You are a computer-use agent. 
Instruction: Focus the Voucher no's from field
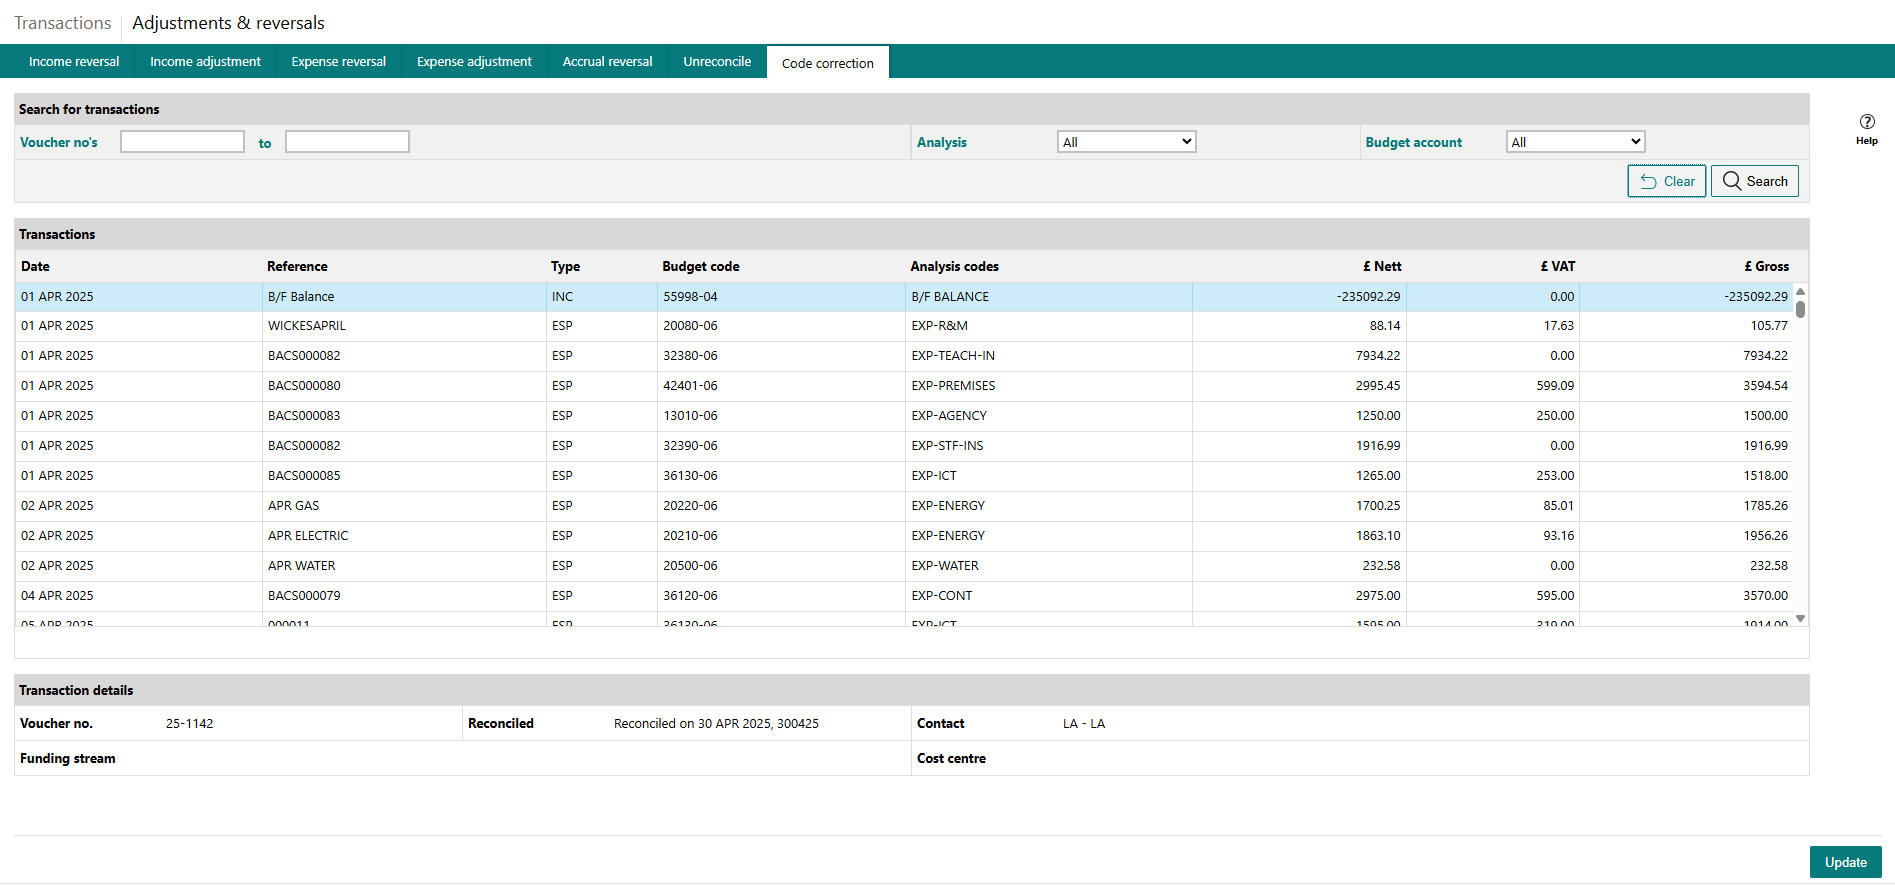coord(182,142)
